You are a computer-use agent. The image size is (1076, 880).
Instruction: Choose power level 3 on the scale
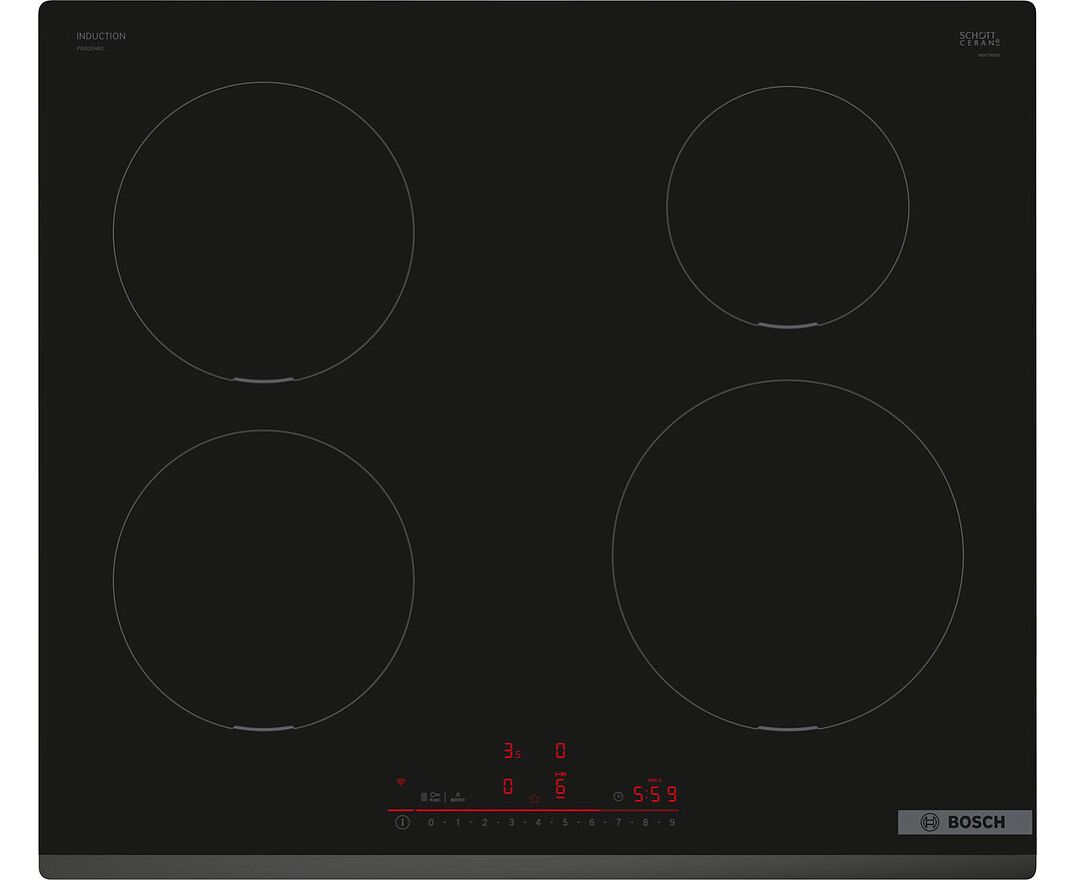coord(511,822)
